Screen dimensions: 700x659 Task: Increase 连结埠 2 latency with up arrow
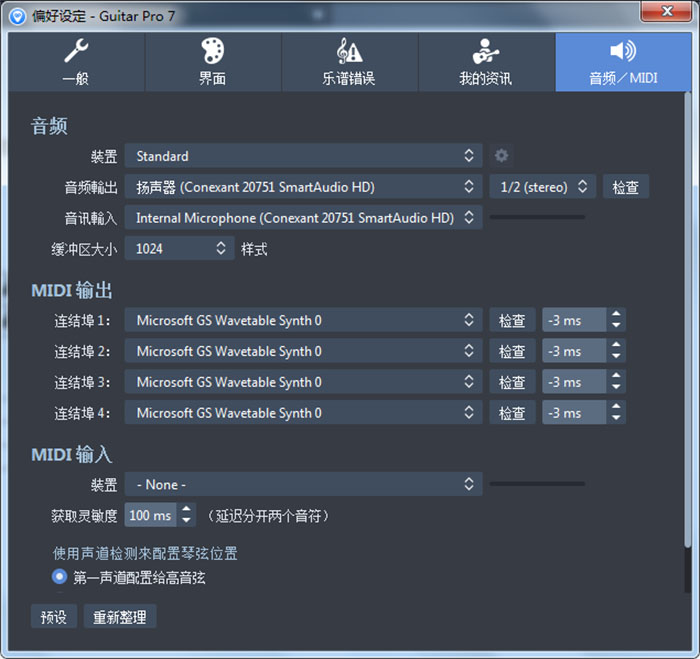point(616,345)
